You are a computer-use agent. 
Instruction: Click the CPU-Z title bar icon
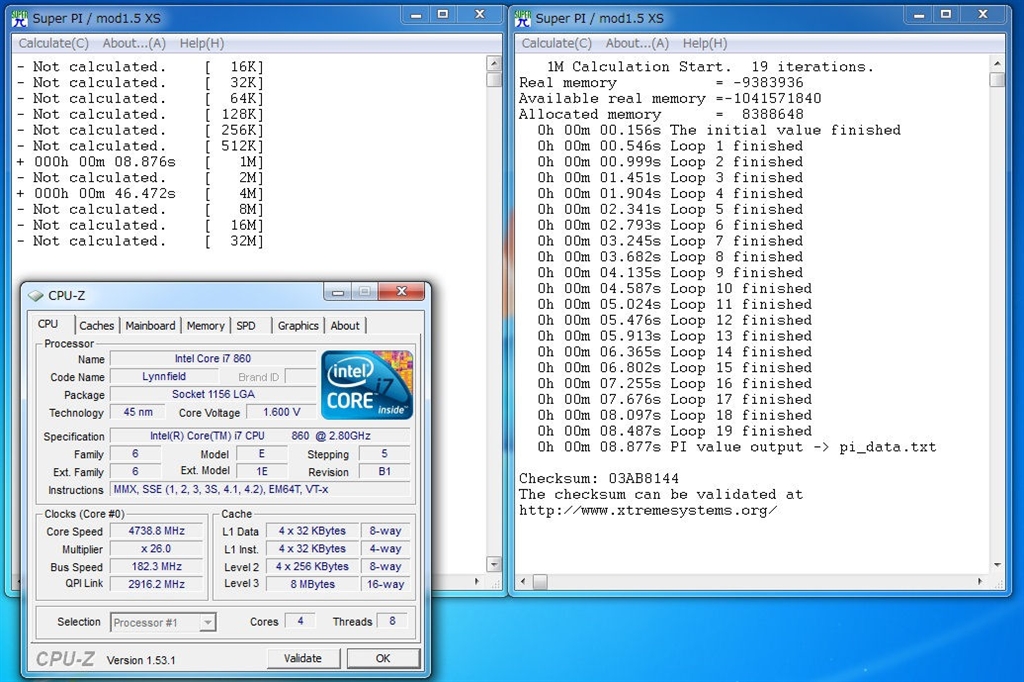tap(36, 295)
